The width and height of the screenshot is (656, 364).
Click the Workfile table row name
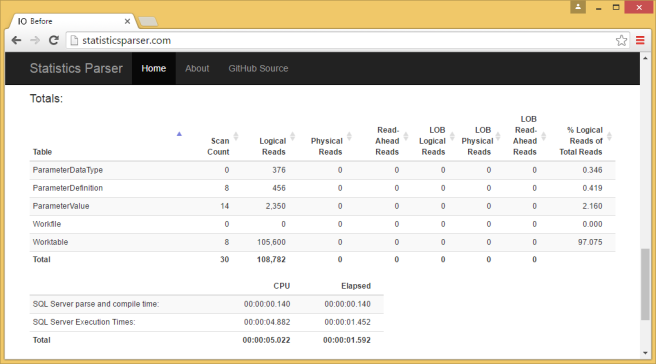[47, 224]
